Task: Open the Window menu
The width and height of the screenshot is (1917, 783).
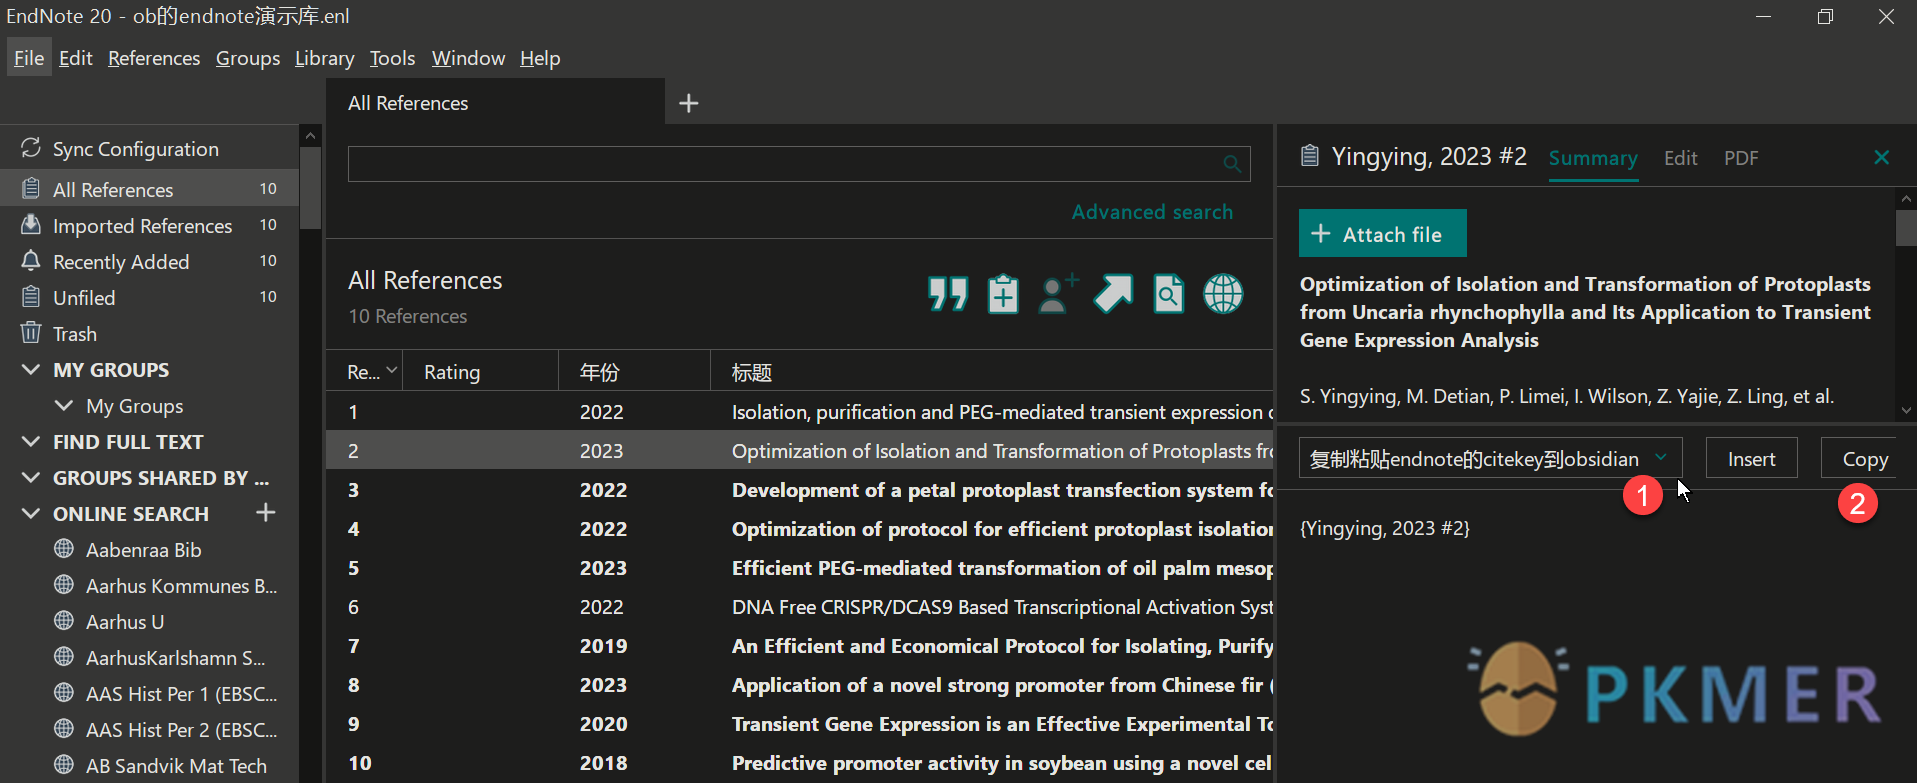Action: pyautogui.click(x=468, y=58)
